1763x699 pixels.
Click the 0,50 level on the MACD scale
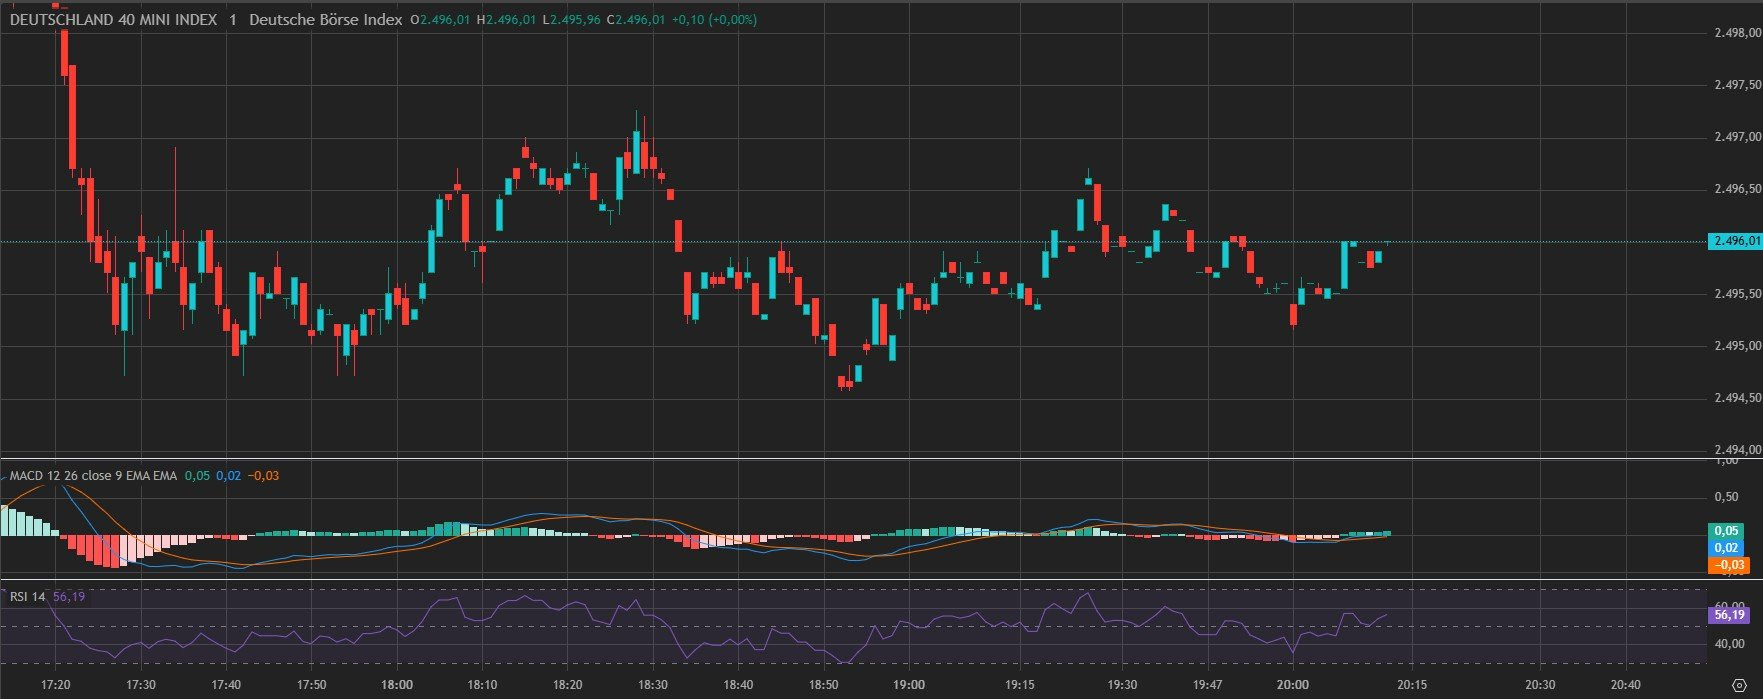[x=1726, y=497]
